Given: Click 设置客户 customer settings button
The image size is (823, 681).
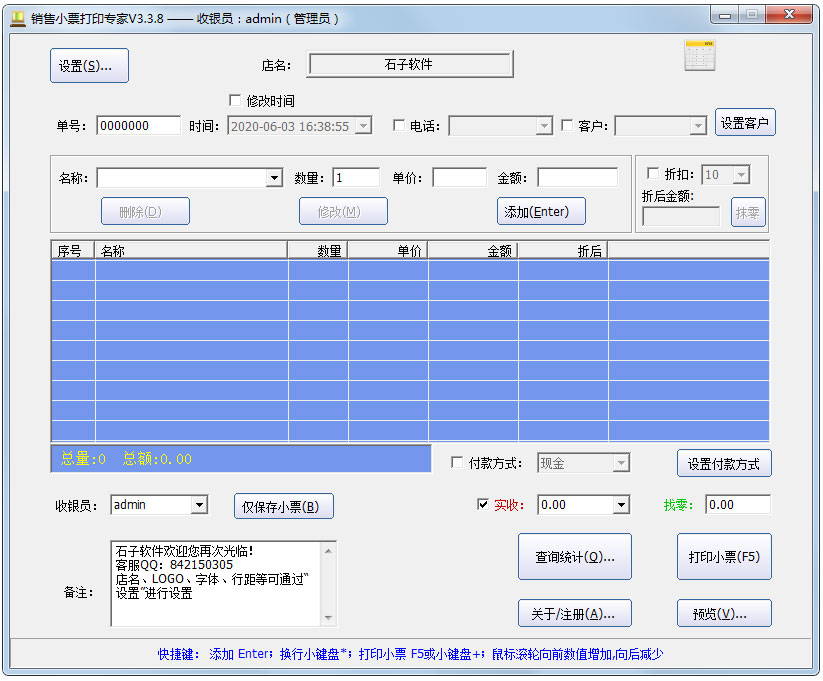Looking at the screenshot, I should [745, 123].
